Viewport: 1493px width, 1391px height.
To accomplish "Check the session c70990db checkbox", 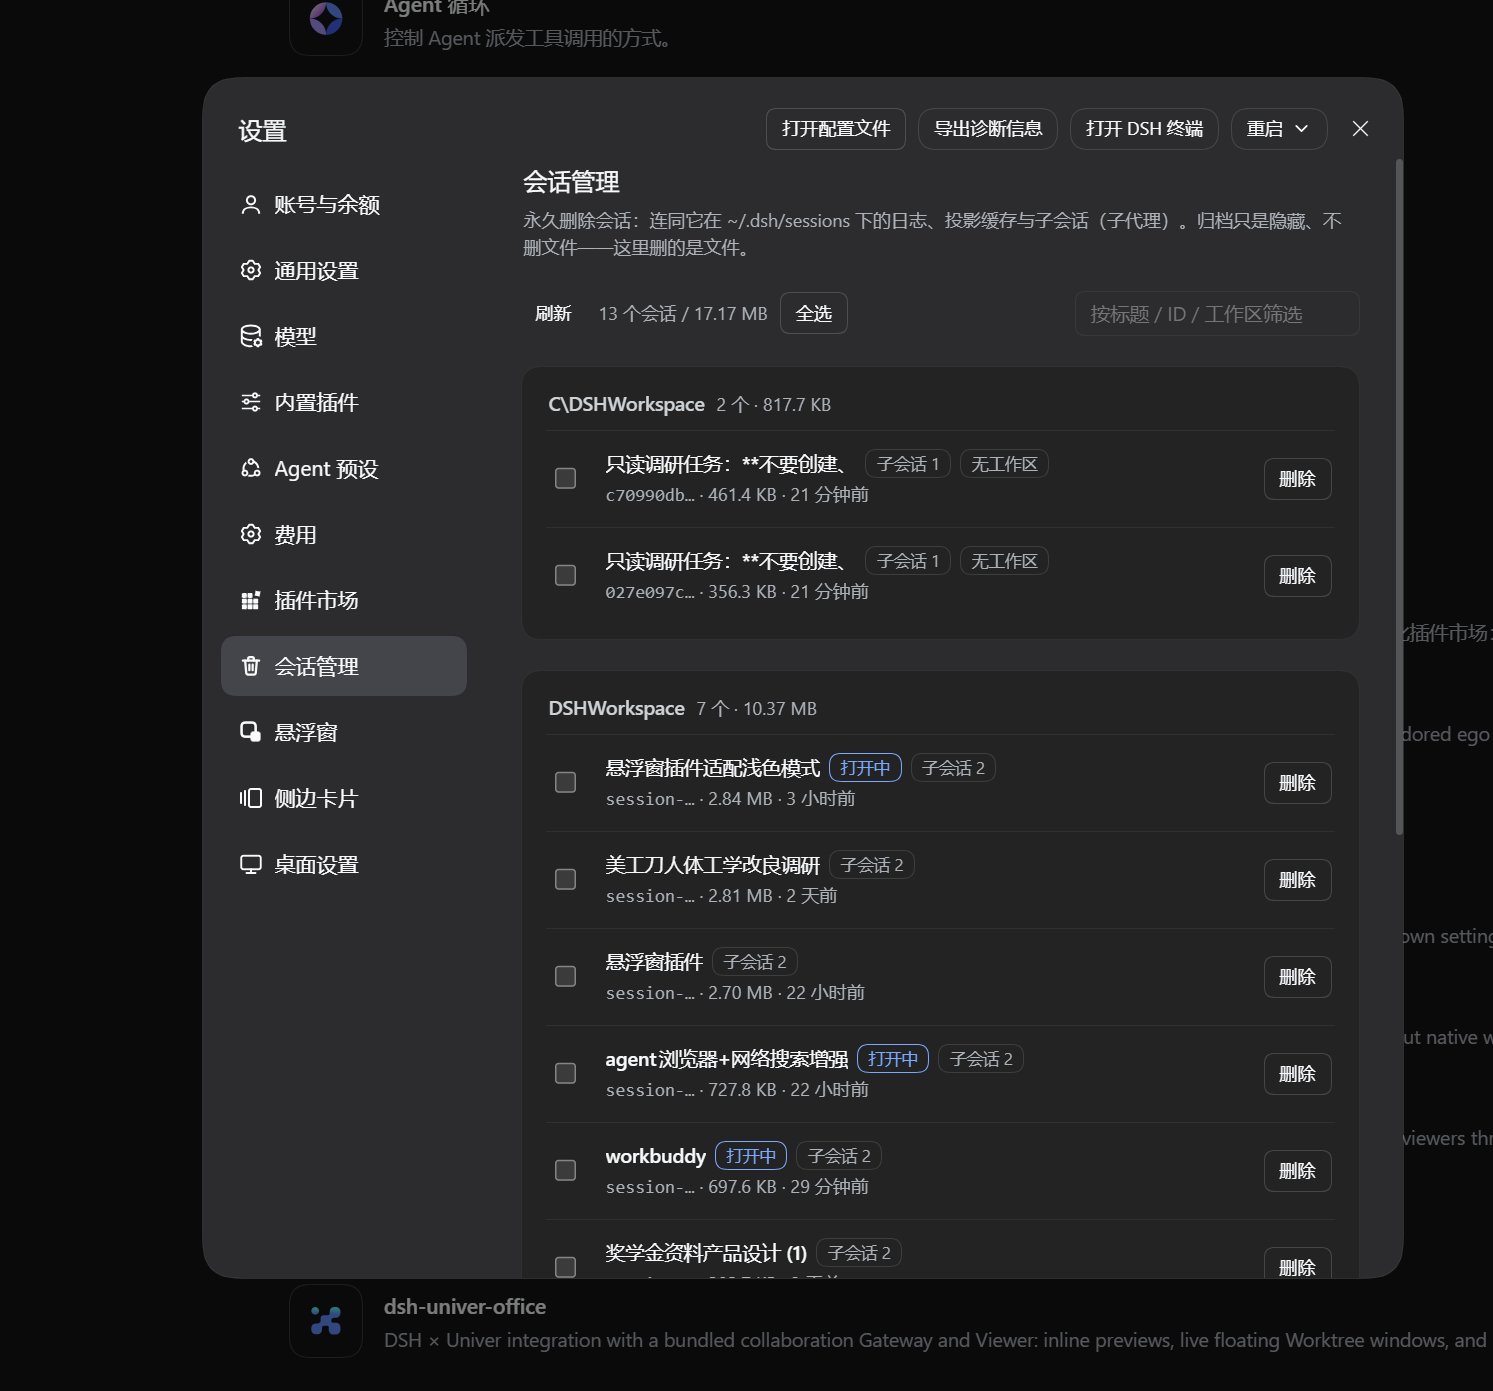I will [x=566, y=479].
